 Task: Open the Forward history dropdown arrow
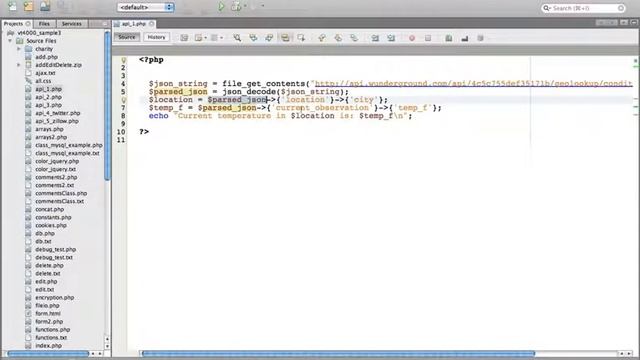(221, 38)
